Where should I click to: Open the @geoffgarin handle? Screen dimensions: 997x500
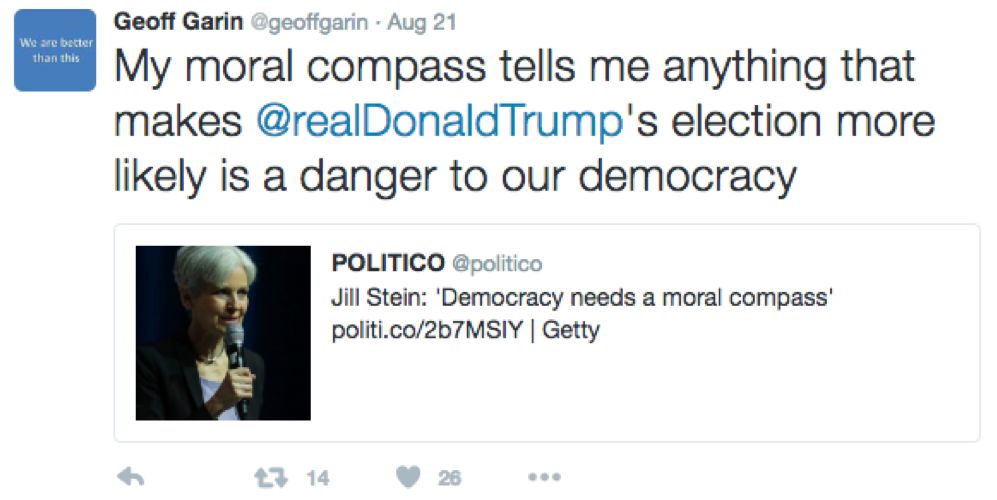pos(309,23)
